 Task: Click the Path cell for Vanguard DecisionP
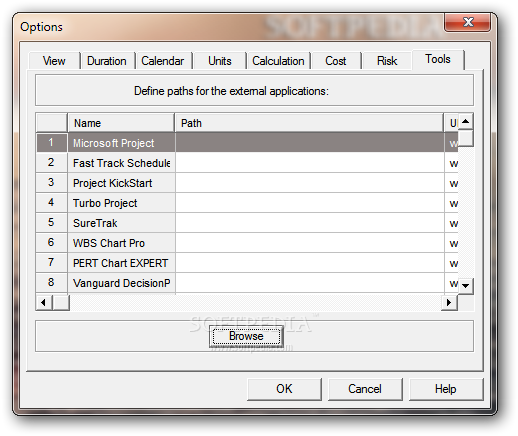tap(310, 283)
